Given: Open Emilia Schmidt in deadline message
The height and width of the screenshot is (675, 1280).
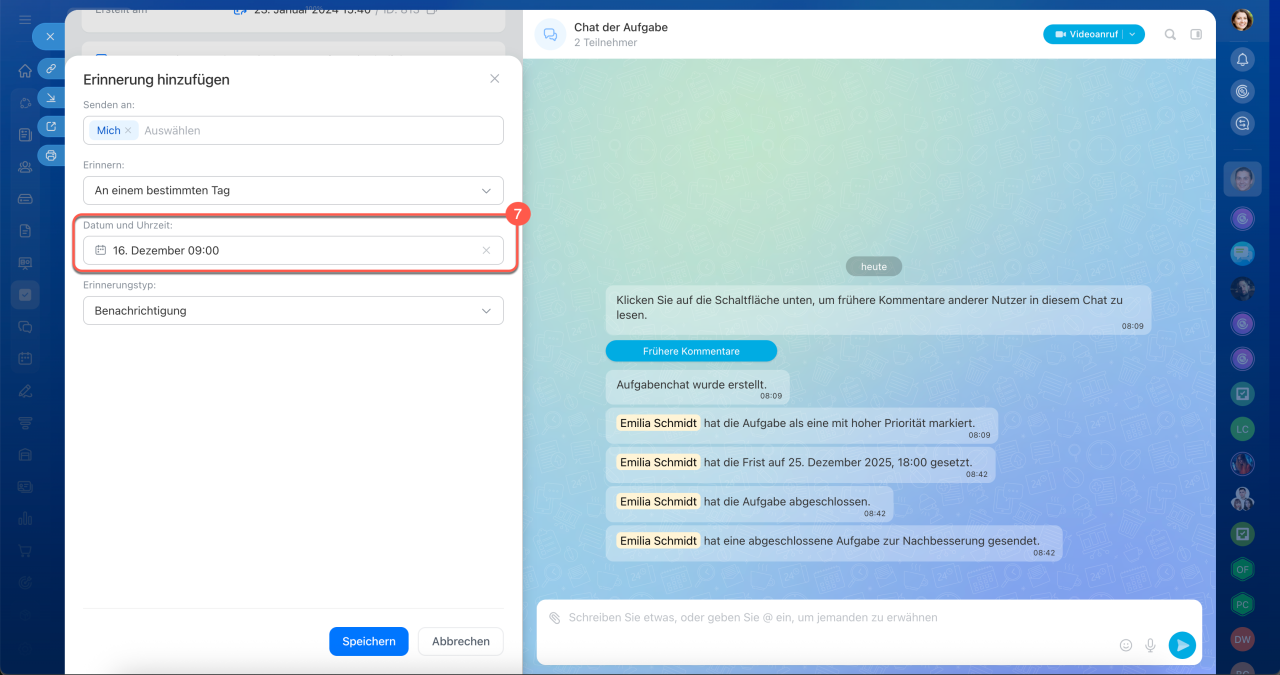Looking at the screenshot, I should coord(658,462).
